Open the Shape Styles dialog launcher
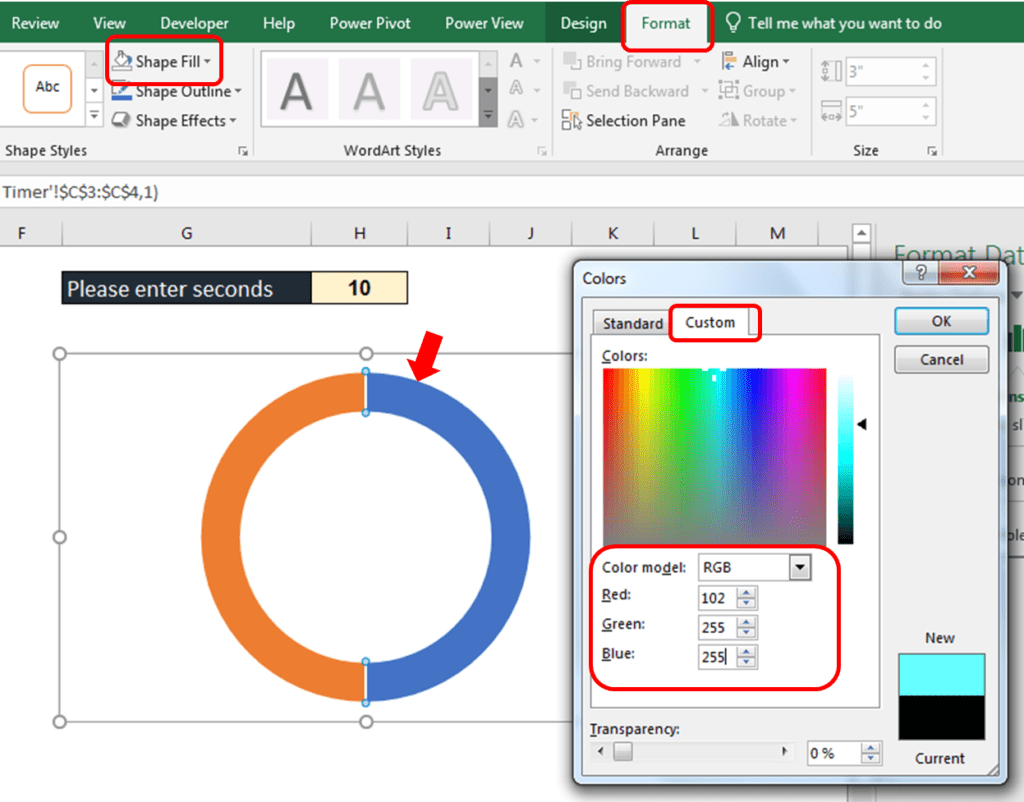 [x=242, y=150]
